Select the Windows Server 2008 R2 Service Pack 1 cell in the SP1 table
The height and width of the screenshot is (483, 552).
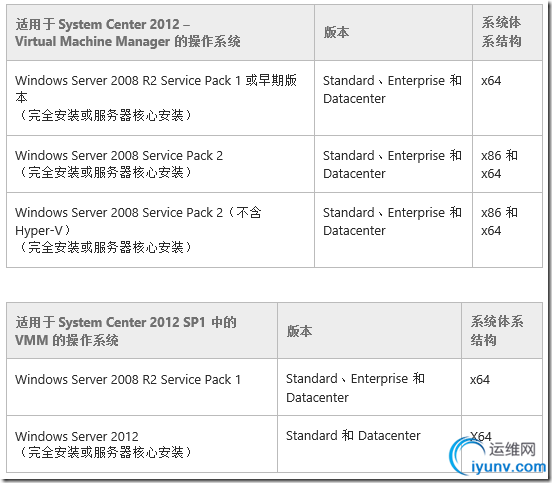coord(142,387)
